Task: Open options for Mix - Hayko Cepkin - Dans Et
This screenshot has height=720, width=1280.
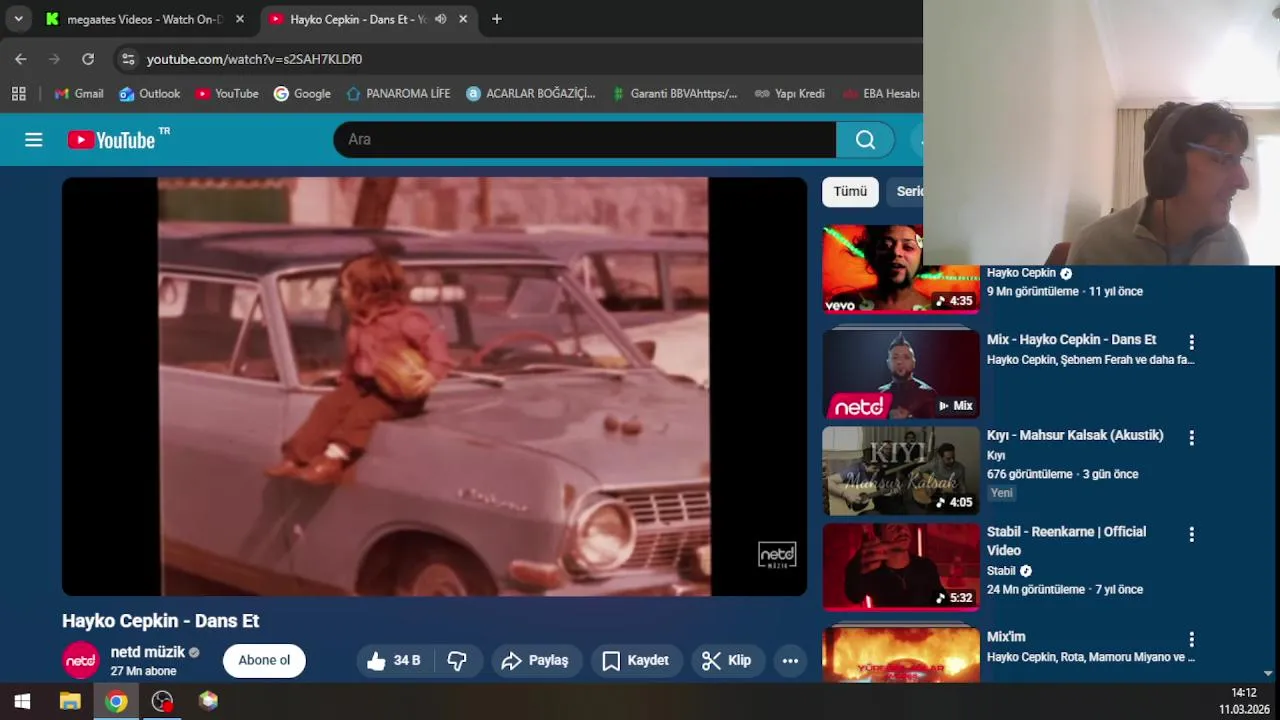Action: (1191, 342)
